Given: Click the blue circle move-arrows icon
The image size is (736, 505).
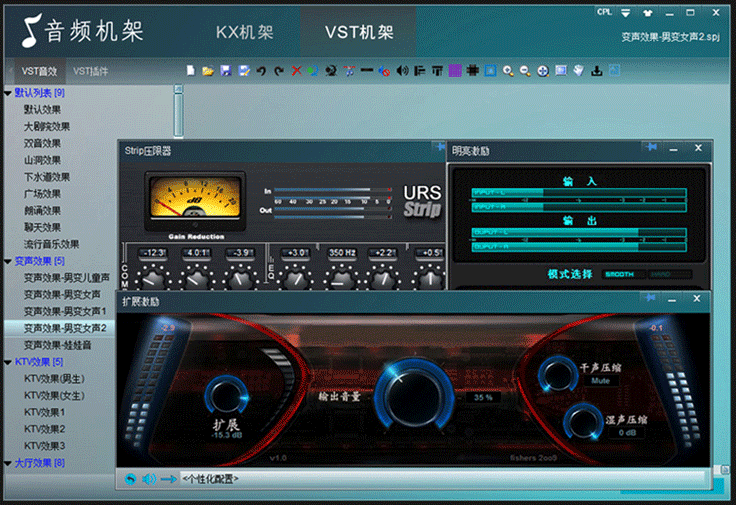Looking at the screenshot, I should click(543, 71).
